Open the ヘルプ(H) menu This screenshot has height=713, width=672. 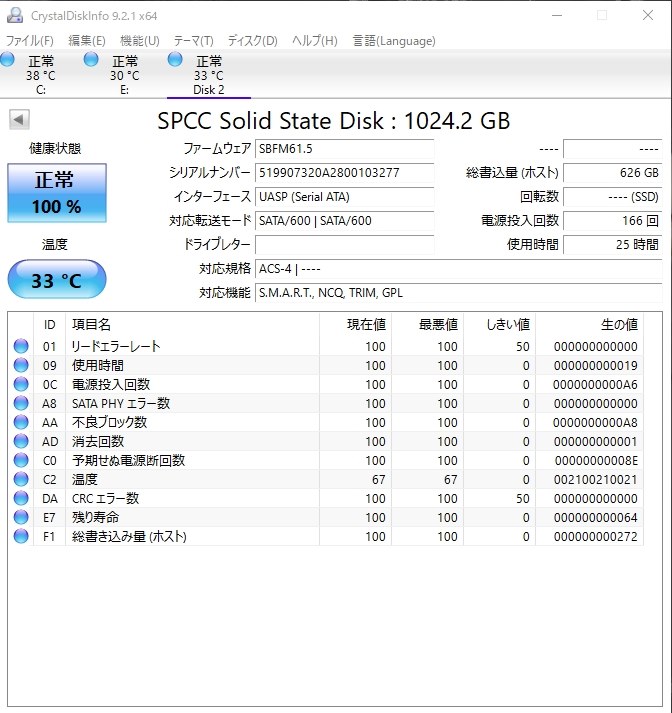[315, 41]
